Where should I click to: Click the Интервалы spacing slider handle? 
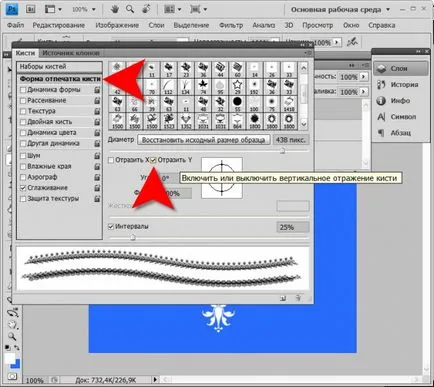click(133, 237)
